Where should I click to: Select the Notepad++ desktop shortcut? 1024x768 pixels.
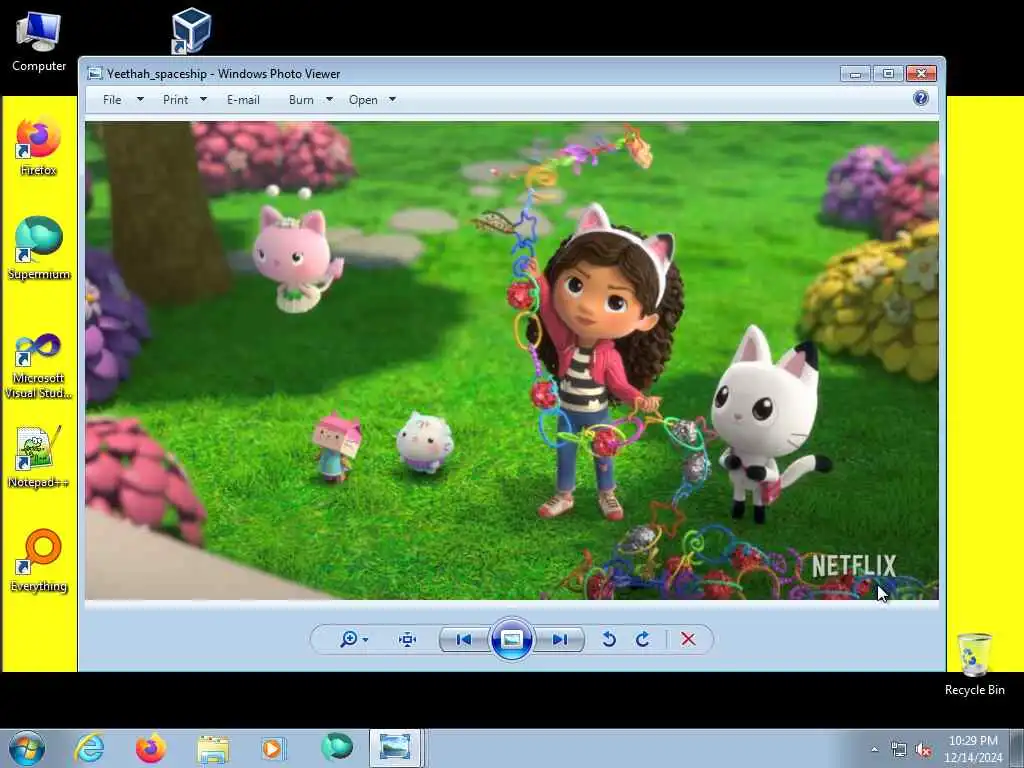pos(39,457)
